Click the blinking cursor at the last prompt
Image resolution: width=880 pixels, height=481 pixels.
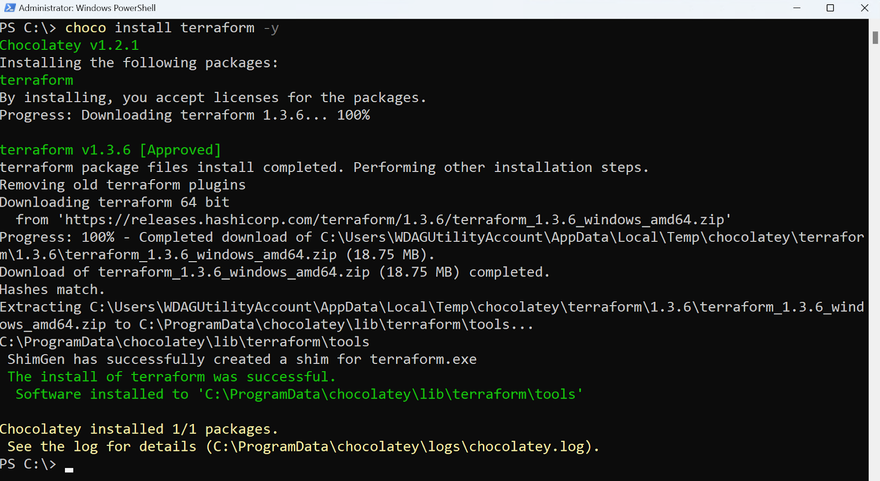[69, 468]
